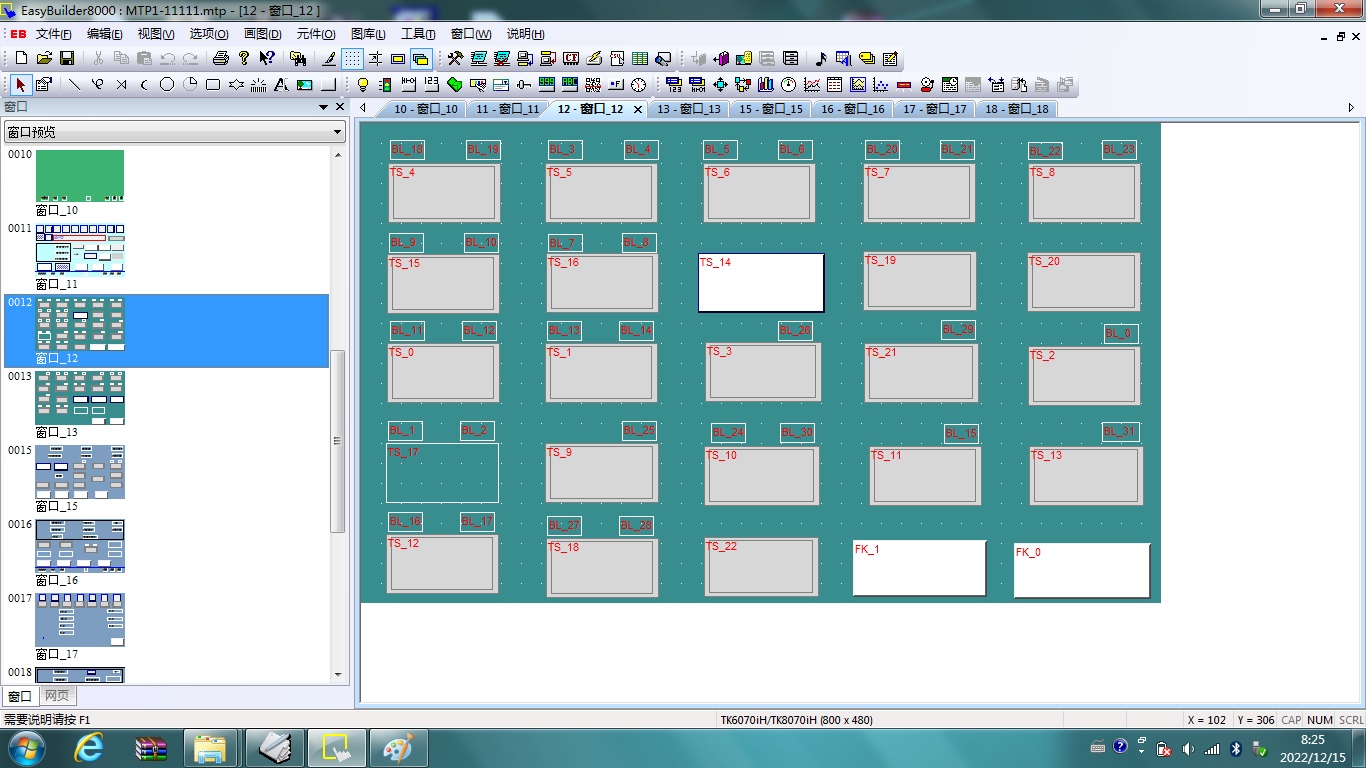Screen dimensions: 1366x768
Task: Select the Text object tool
Action: click(x=281, y=85)
